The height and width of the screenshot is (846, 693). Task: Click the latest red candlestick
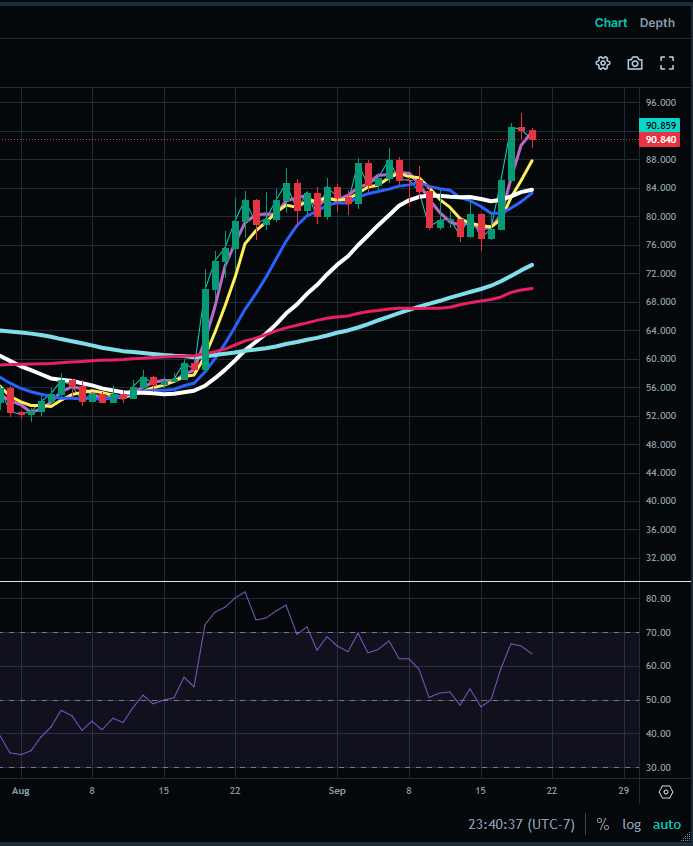532,135
